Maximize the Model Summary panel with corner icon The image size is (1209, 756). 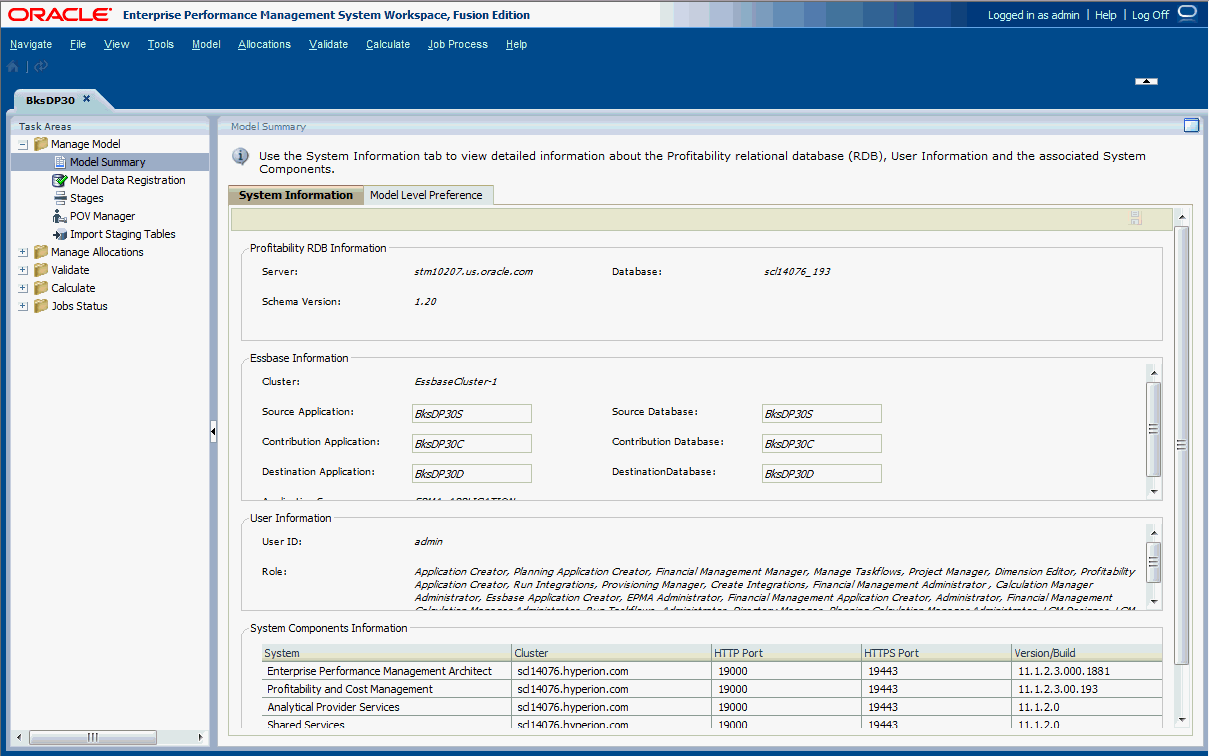click(1191, 126)
